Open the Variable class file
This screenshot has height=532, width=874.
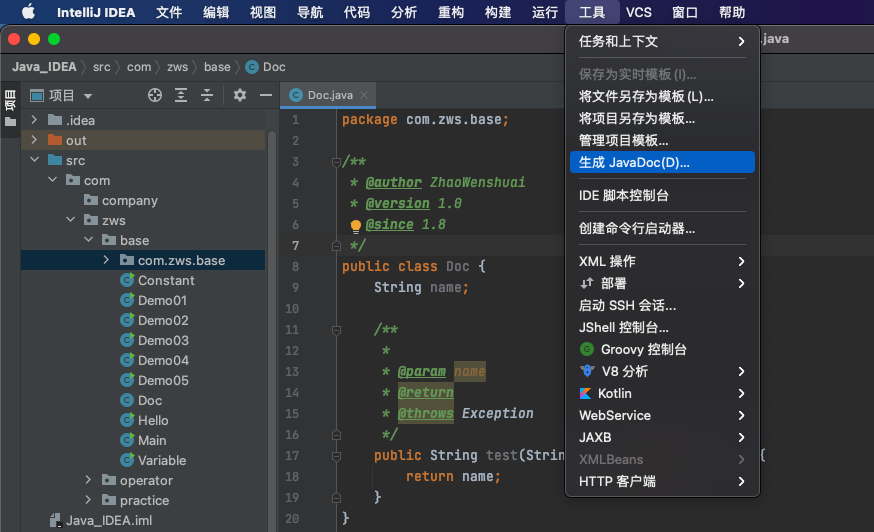point(162,461)
